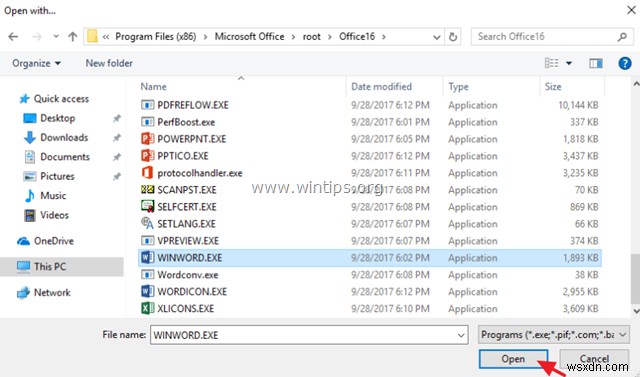
Task: Click the file name text Wordconv.exe
Action: (188, 275)
